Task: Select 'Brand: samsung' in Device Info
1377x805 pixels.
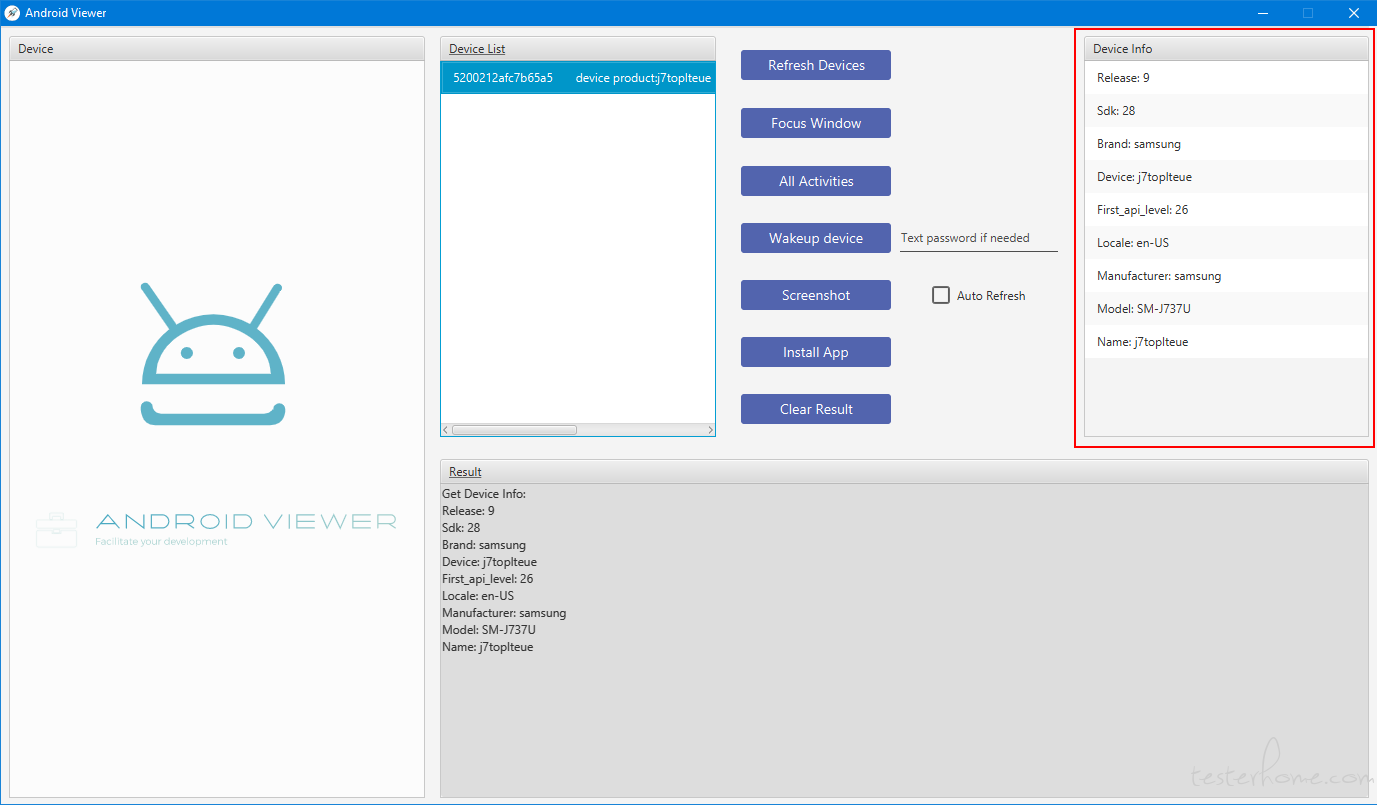Action: pos(1226,144)
